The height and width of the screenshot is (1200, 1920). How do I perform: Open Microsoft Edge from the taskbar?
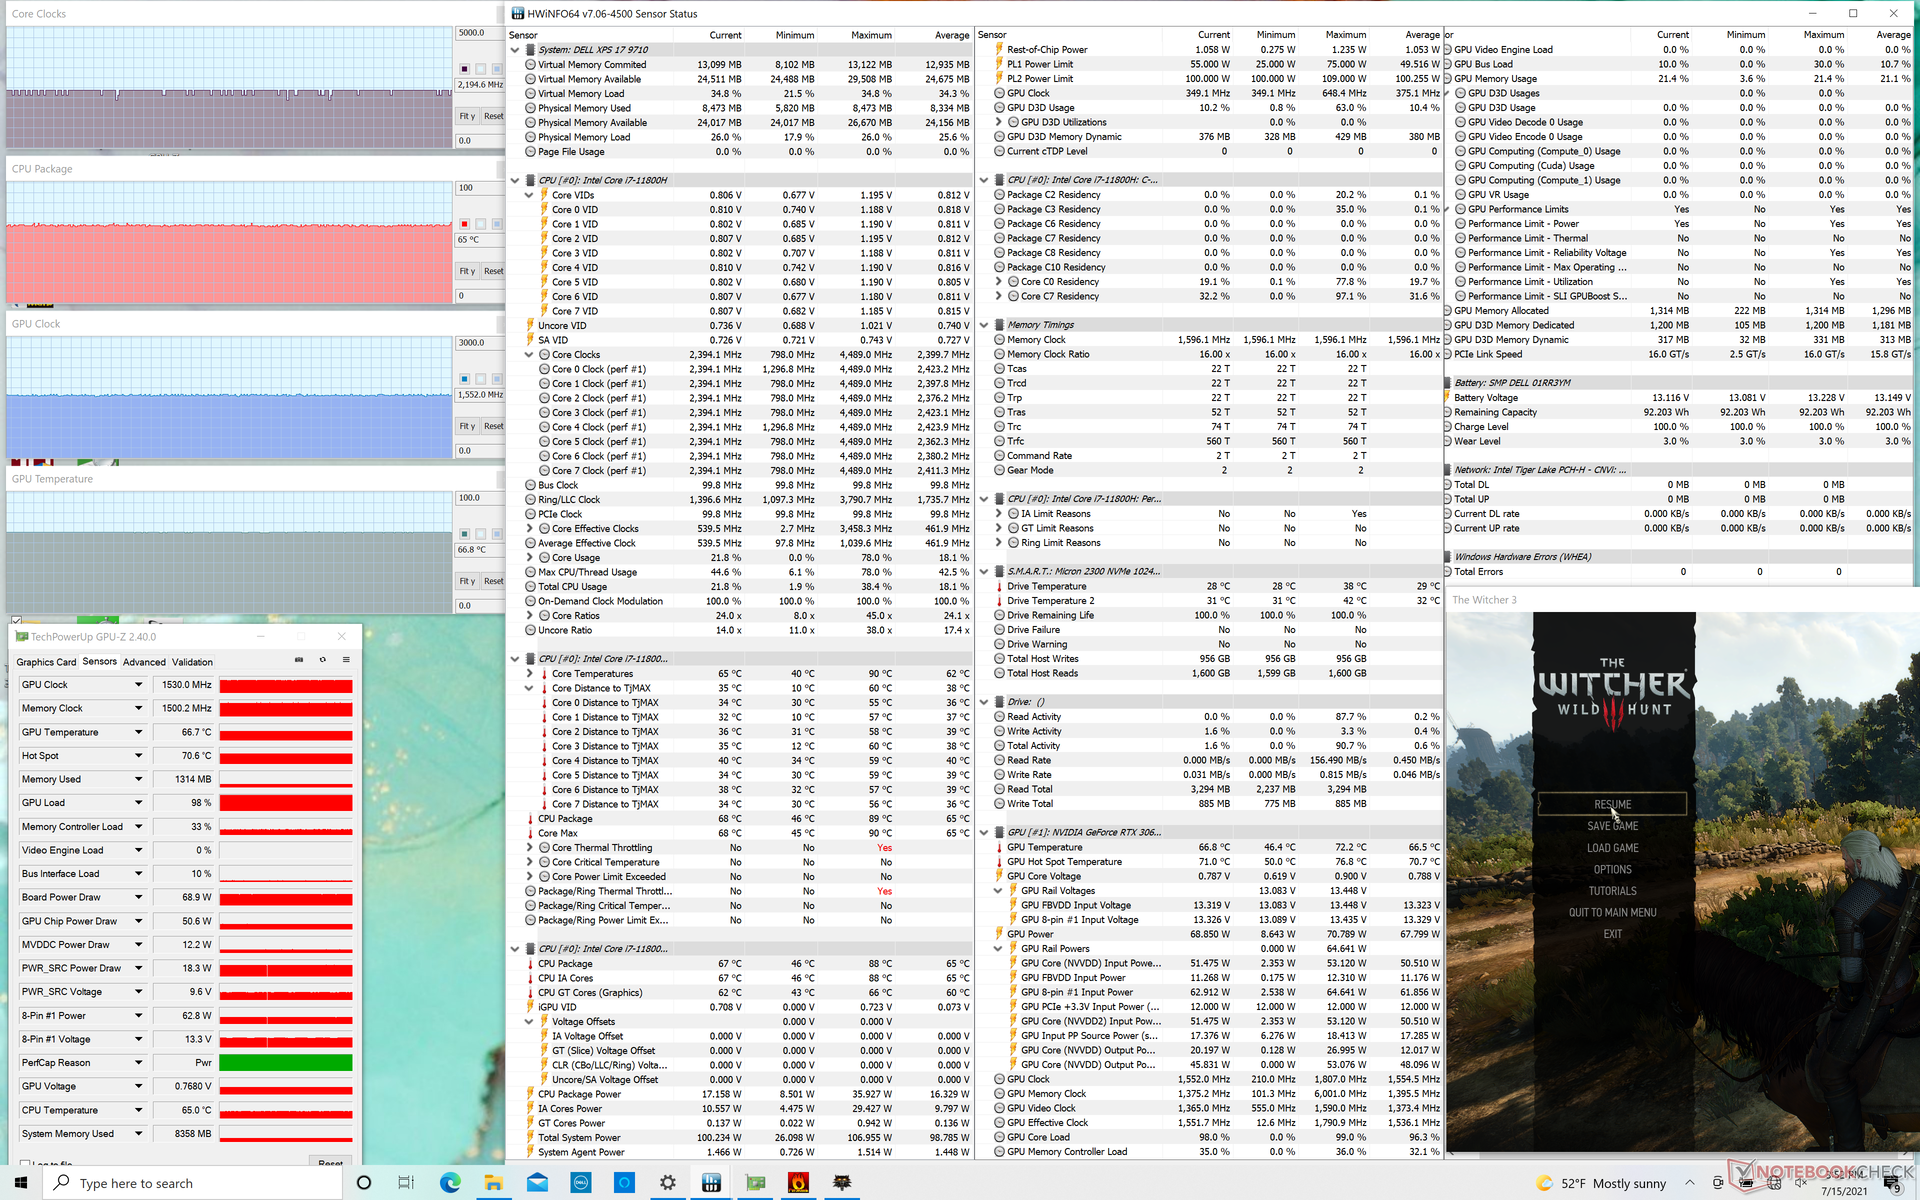click(x=450, y=1183)
